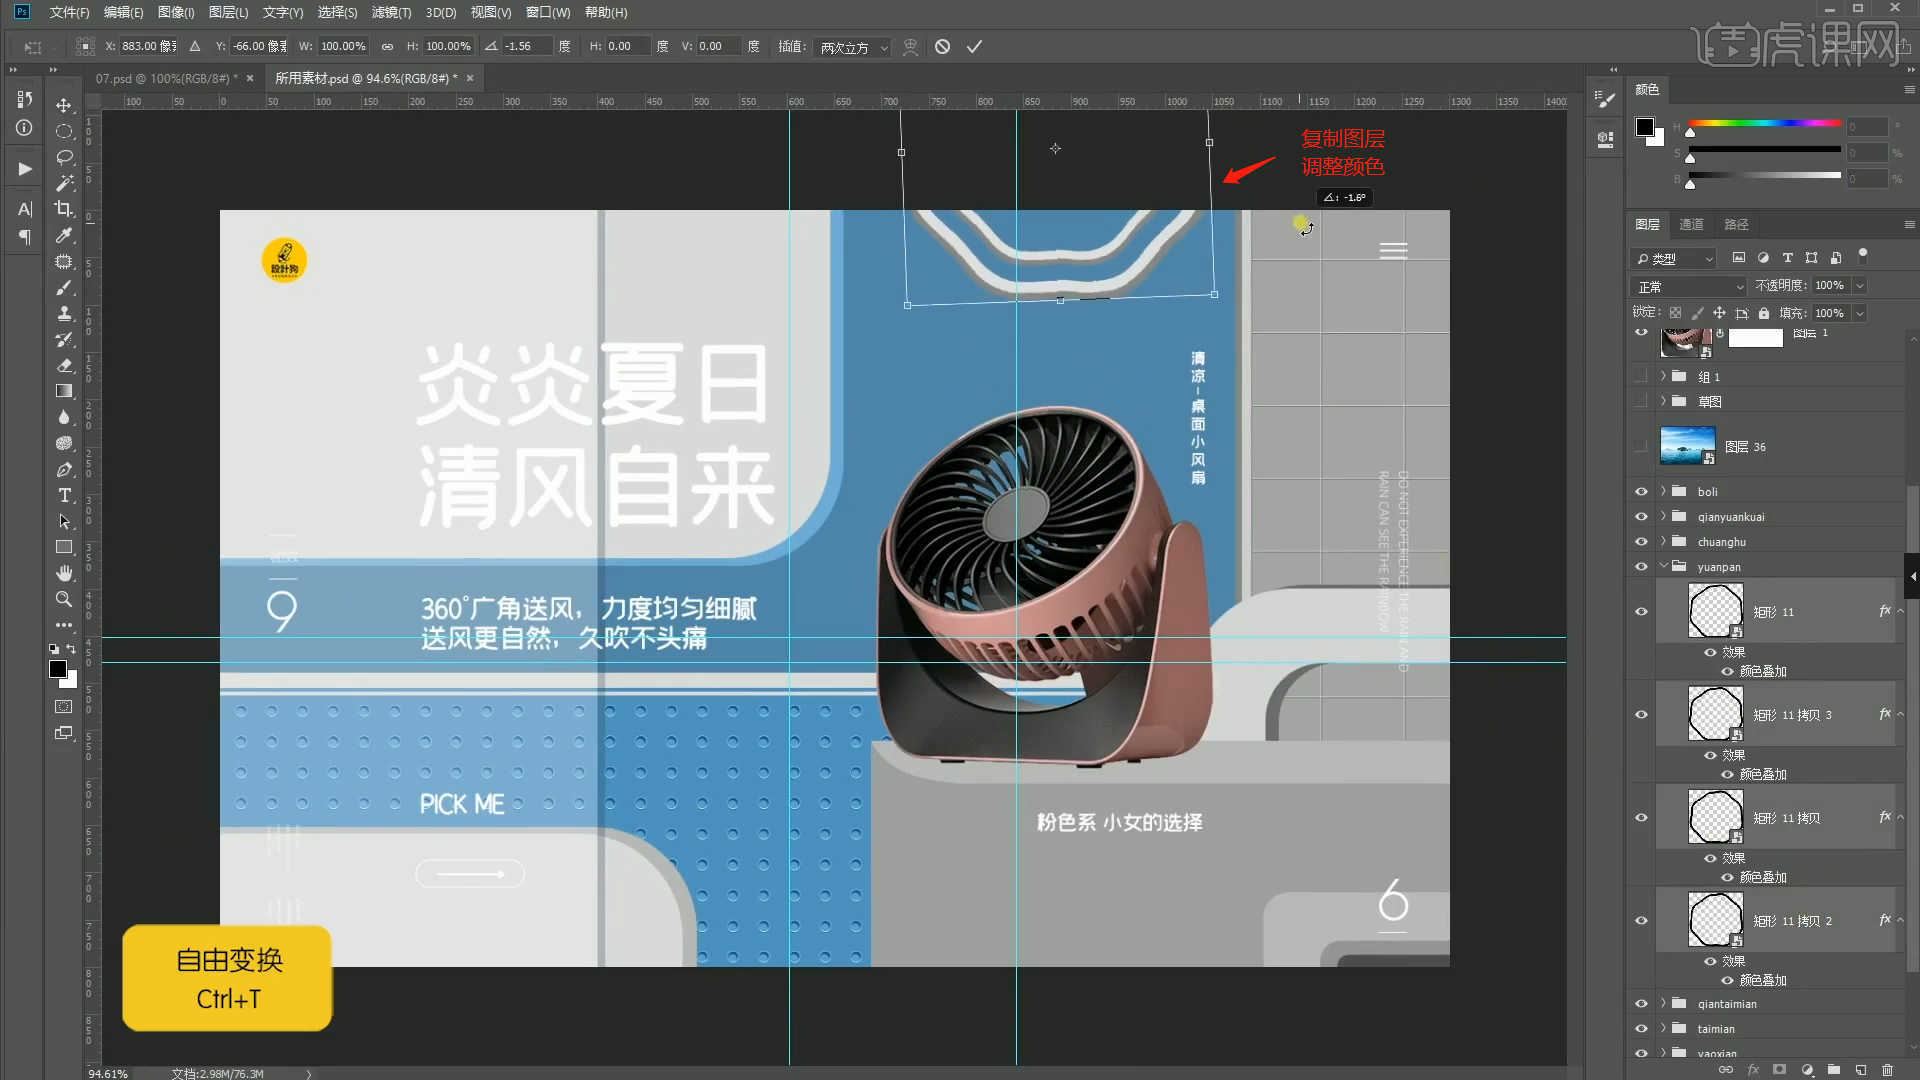Viewport: 1920px width, 1080px height.
Task: Cancel the free transform
Action: (942, 47)
